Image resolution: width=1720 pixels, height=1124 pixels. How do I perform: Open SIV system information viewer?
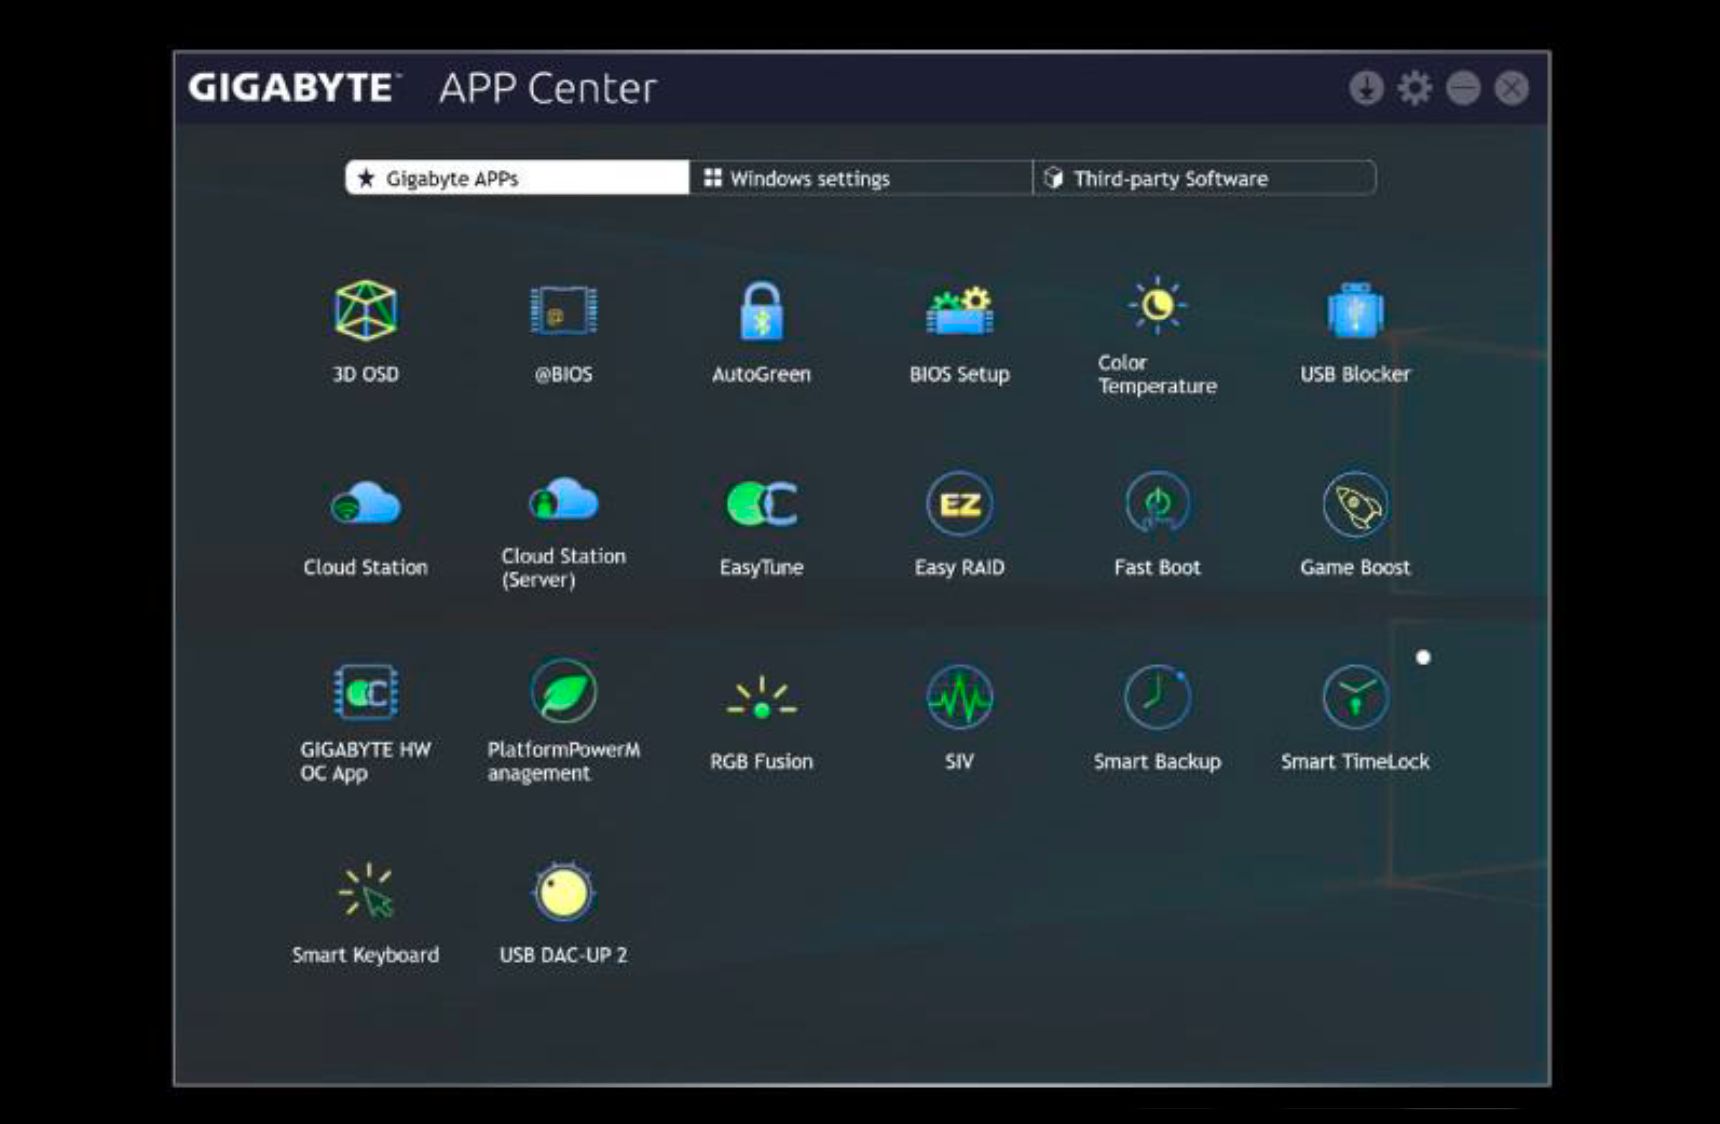[959, 697]
